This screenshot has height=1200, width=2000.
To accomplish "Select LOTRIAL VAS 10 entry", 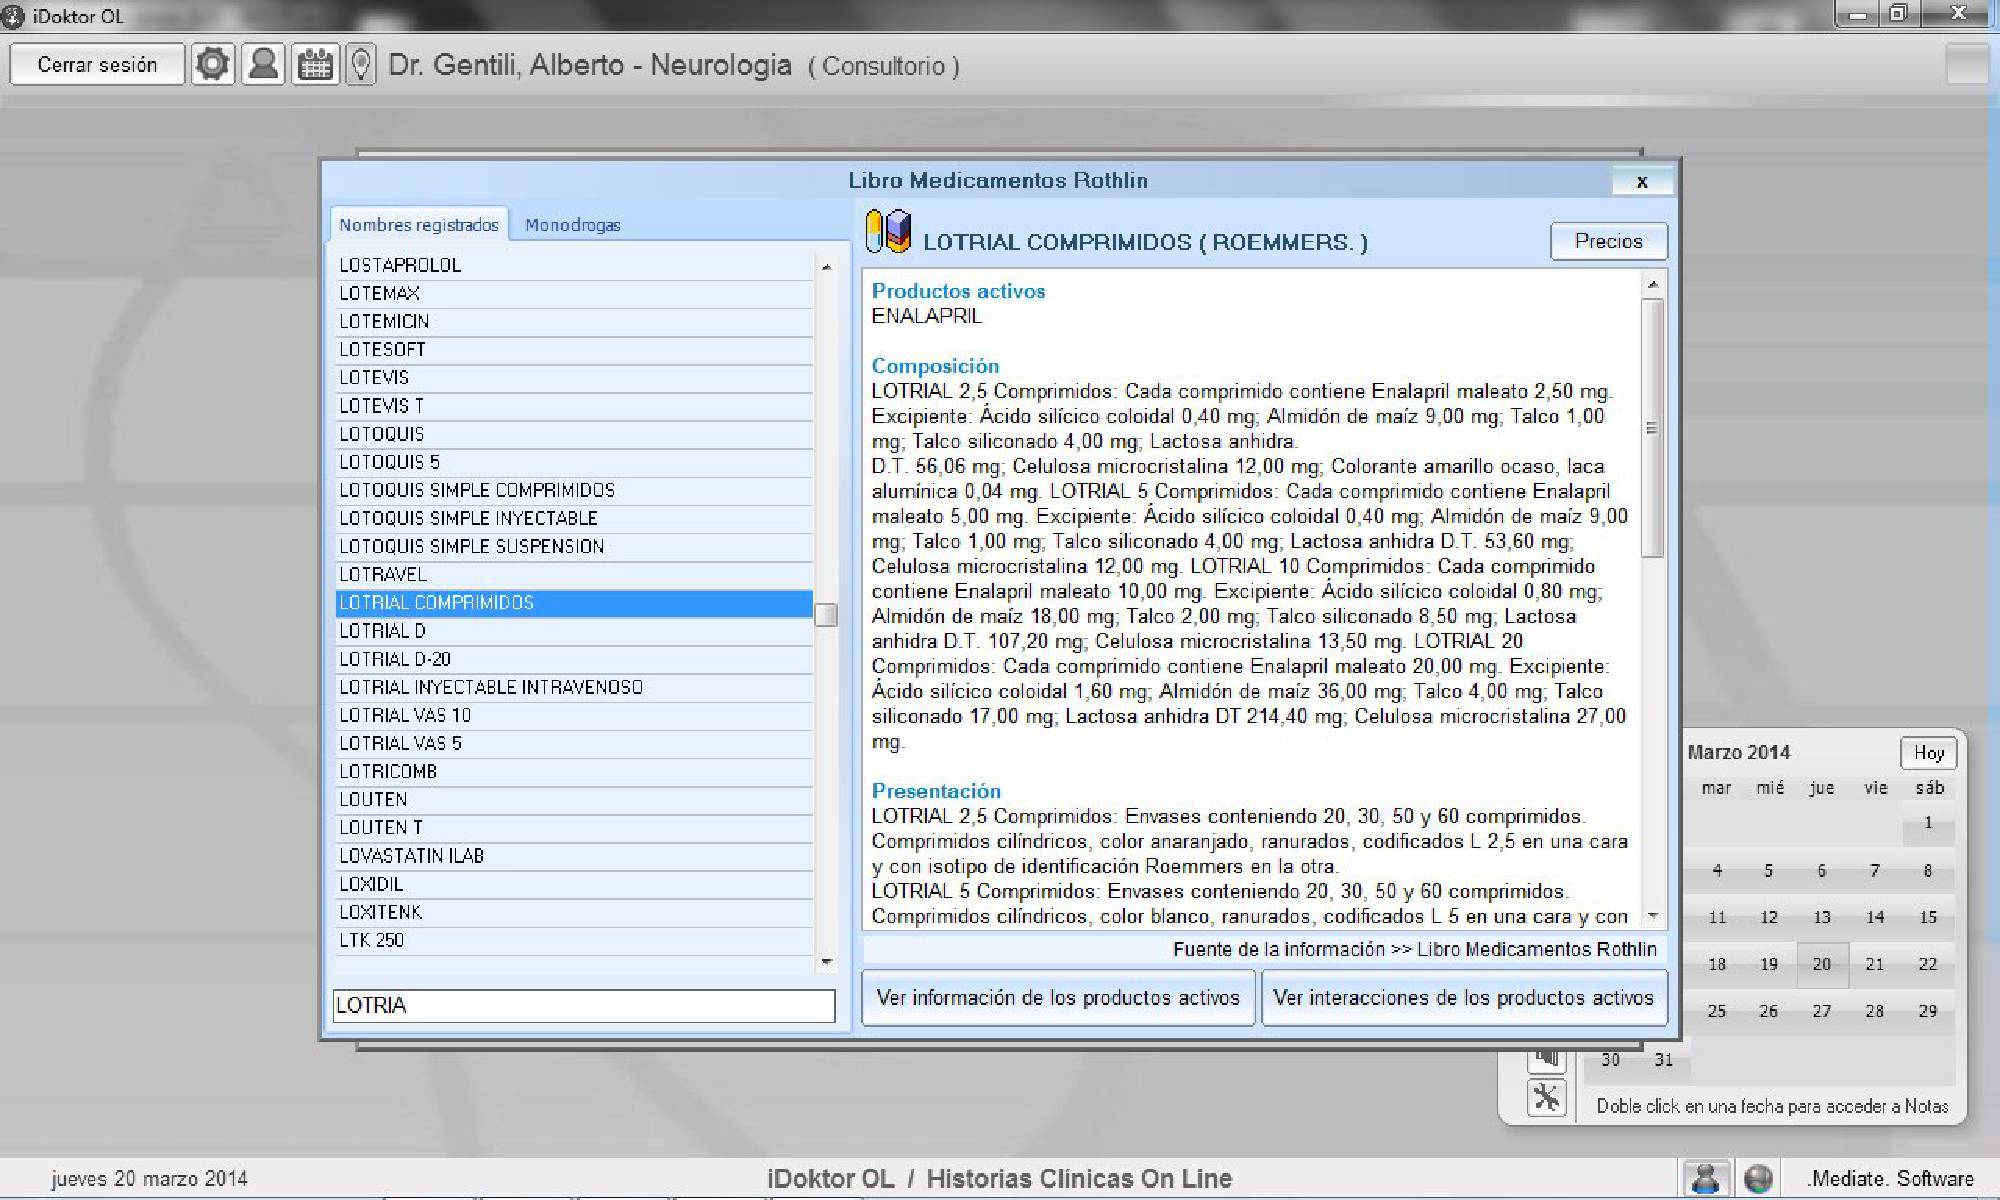I will click(574, 715).
